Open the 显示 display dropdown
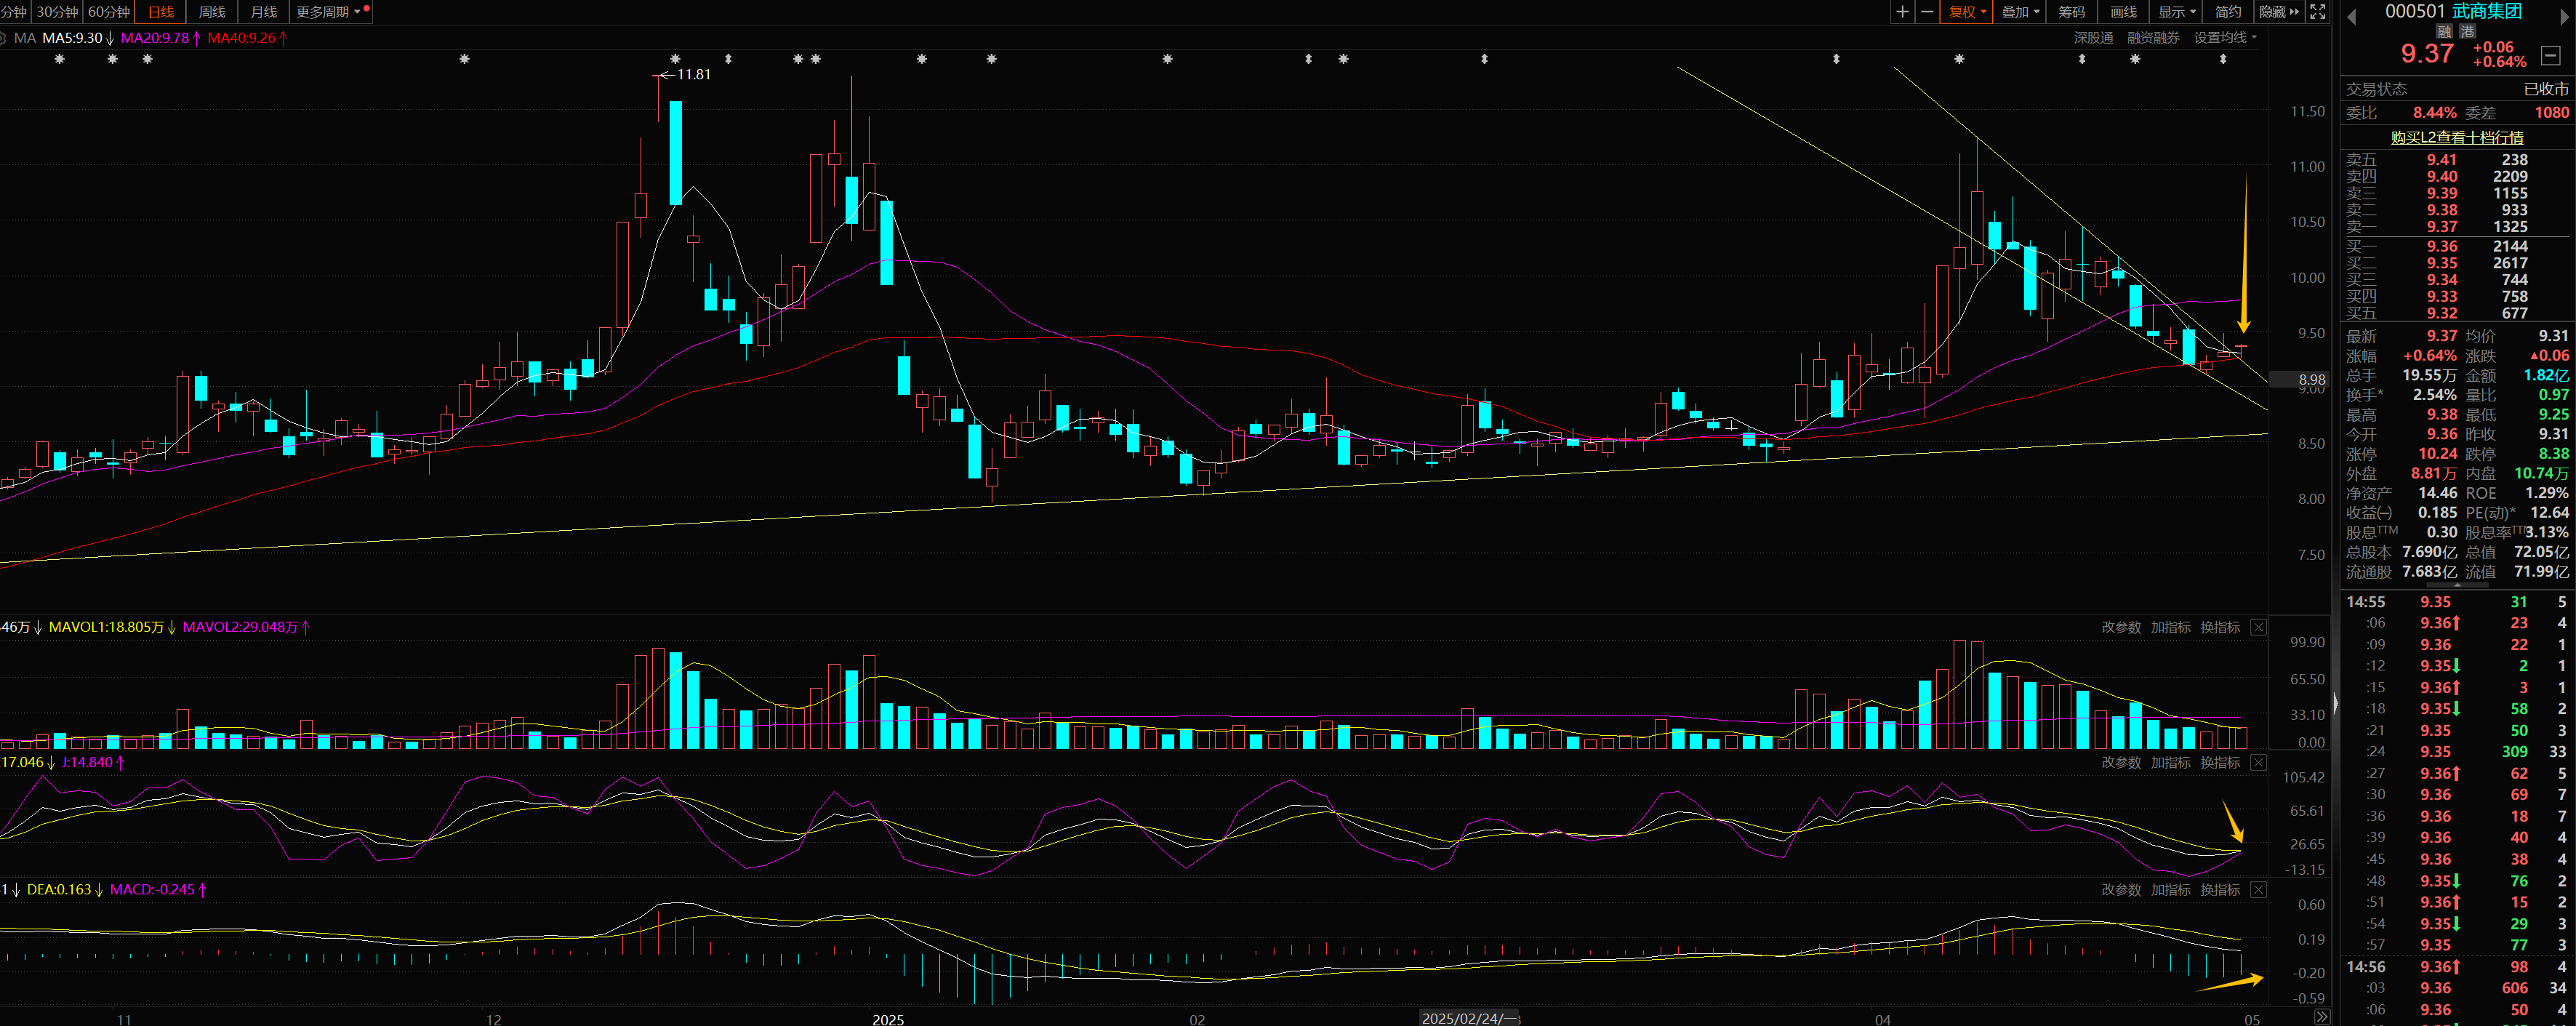 tap(2176, 12)
